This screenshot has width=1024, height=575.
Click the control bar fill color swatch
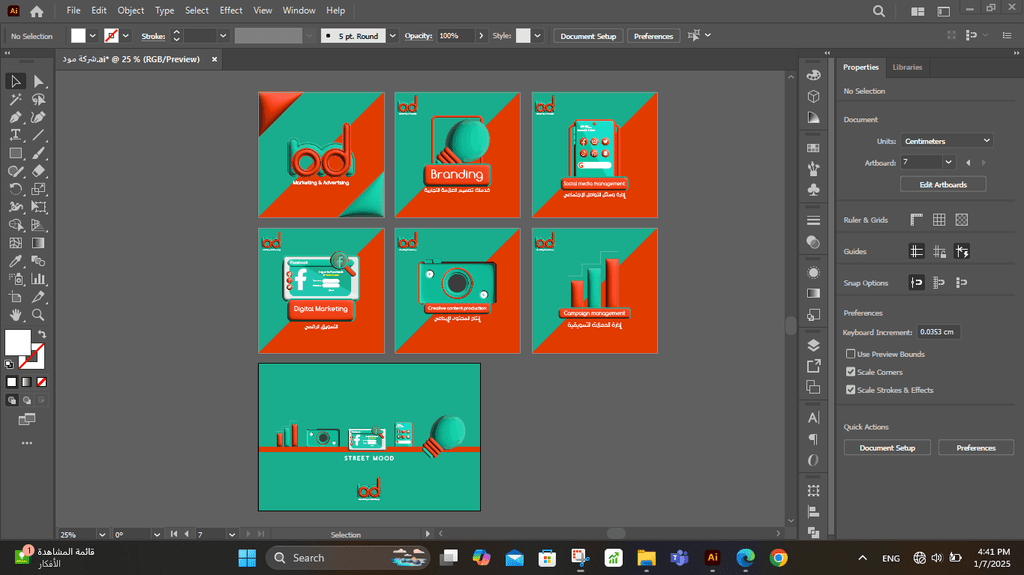[78, 36]
